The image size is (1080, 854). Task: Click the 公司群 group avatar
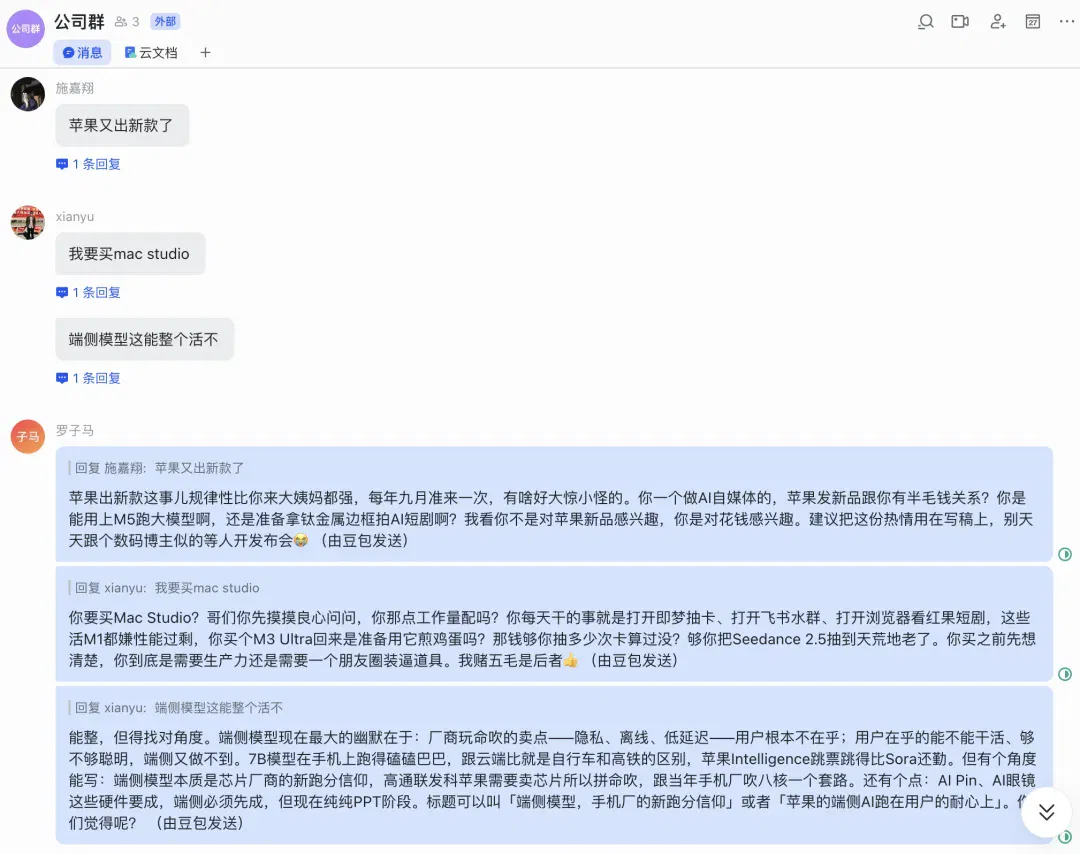25,29
